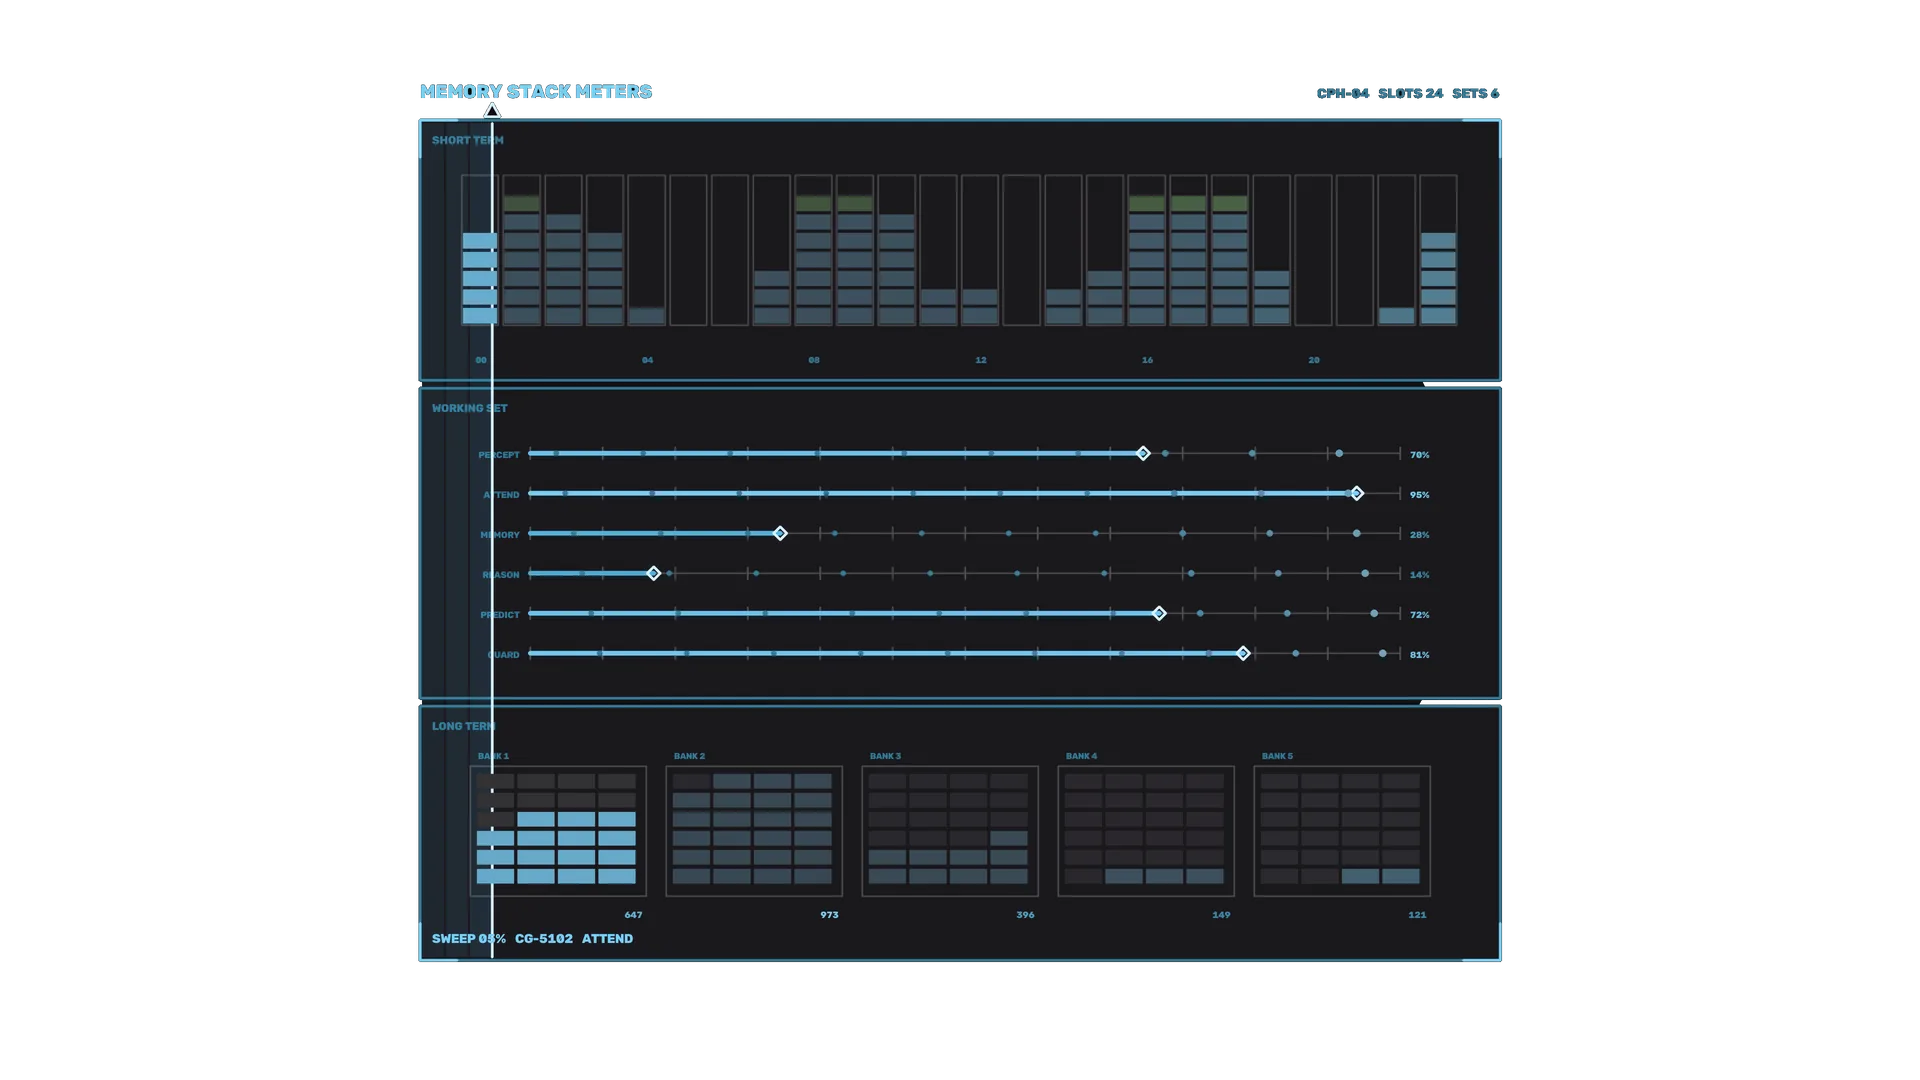Click the CG-5102 status code
1920x1080 pixels.
(x=544, y=939)
